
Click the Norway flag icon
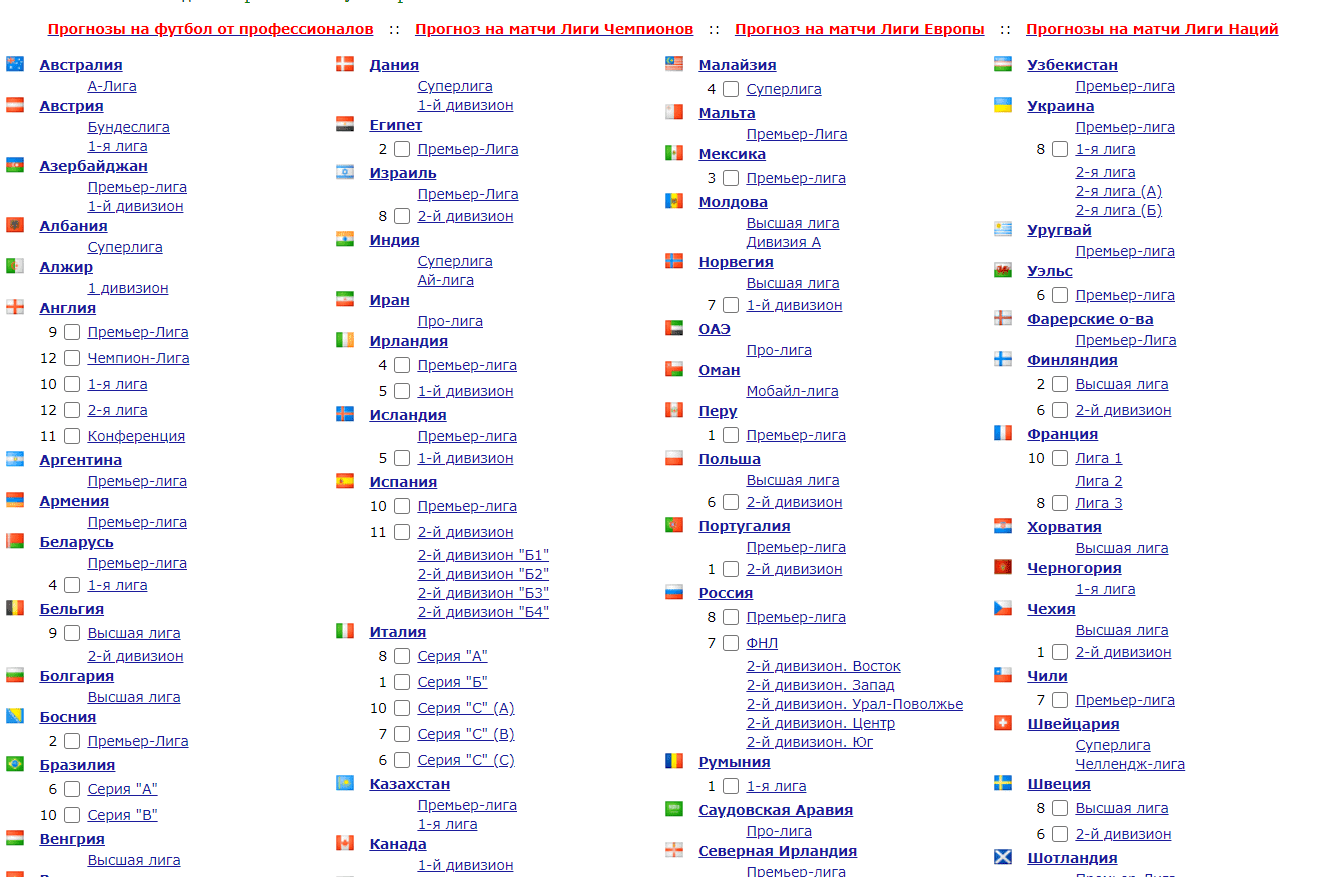coord(674,261)
